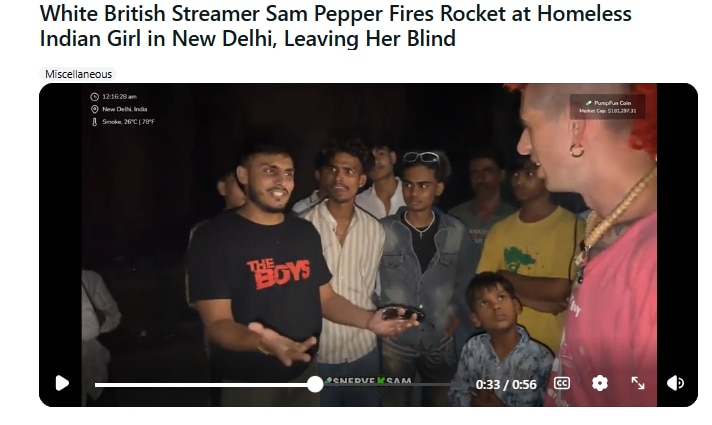Viewport: 712px width, 425px height.
Task: Click the Sam Pepper article headline
Action: (x=335, y=26)
